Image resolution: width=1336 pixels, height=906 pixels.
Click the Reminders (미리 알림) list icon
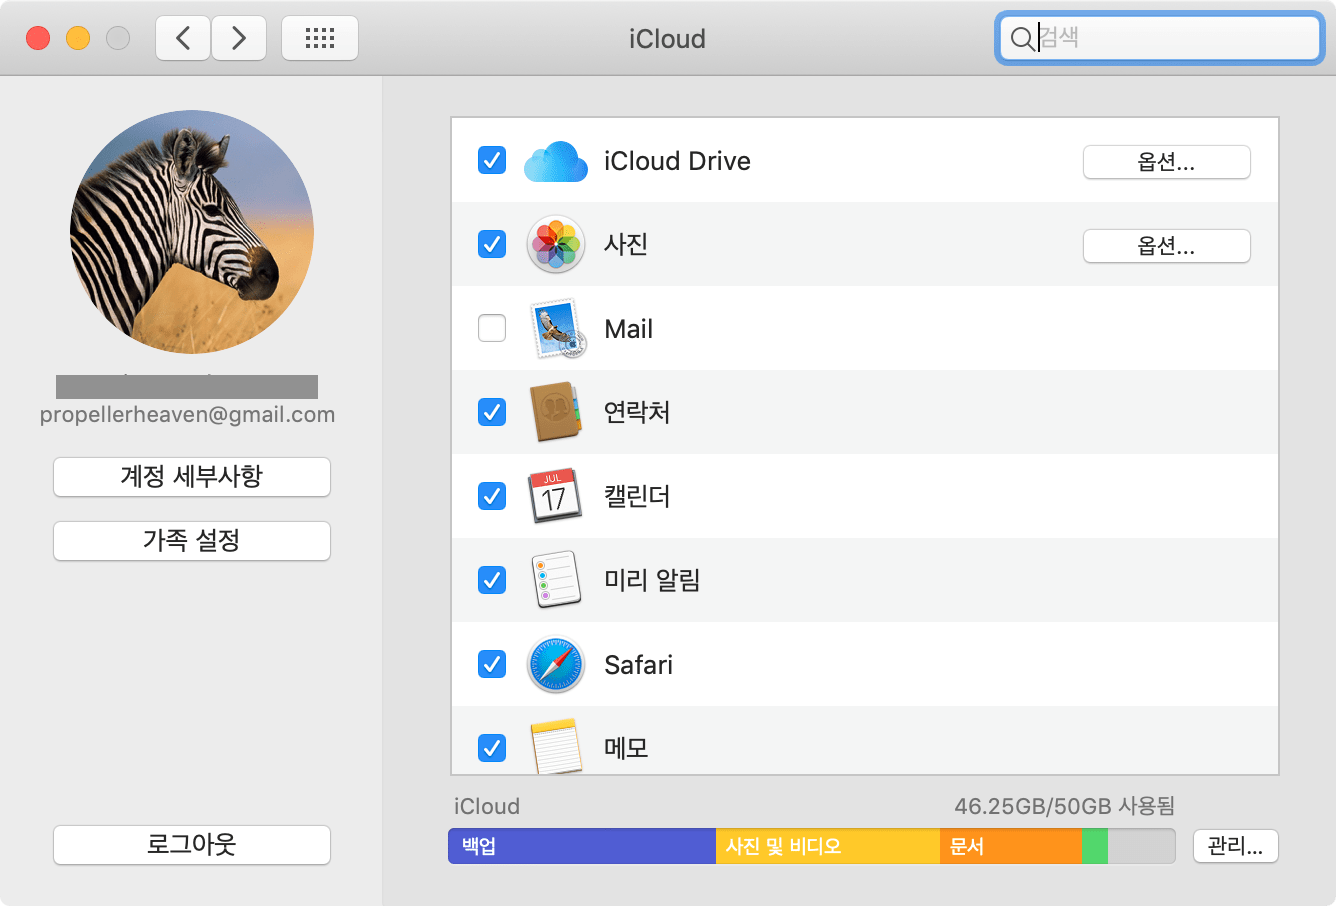click(x=555, y=580)
